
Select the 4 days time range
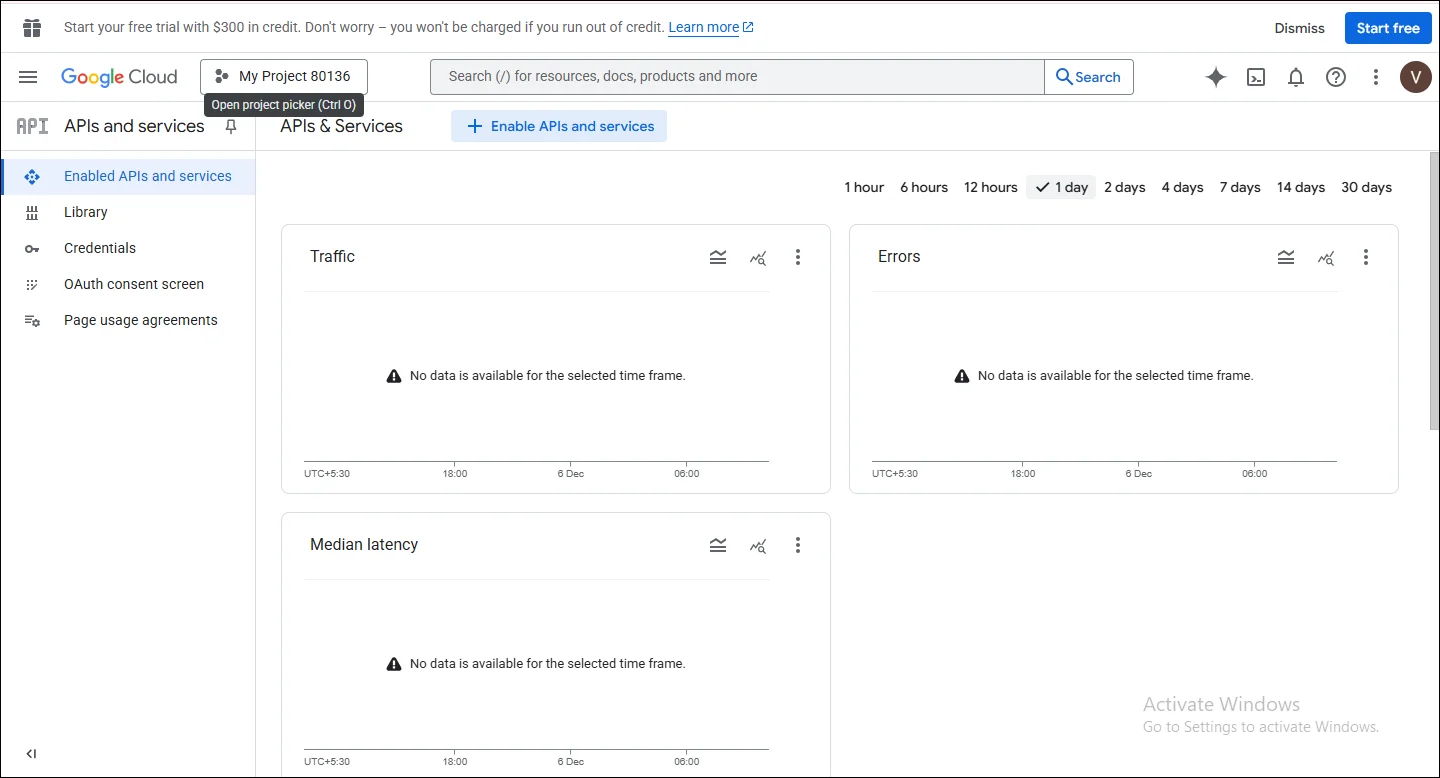click(1182, 187)
